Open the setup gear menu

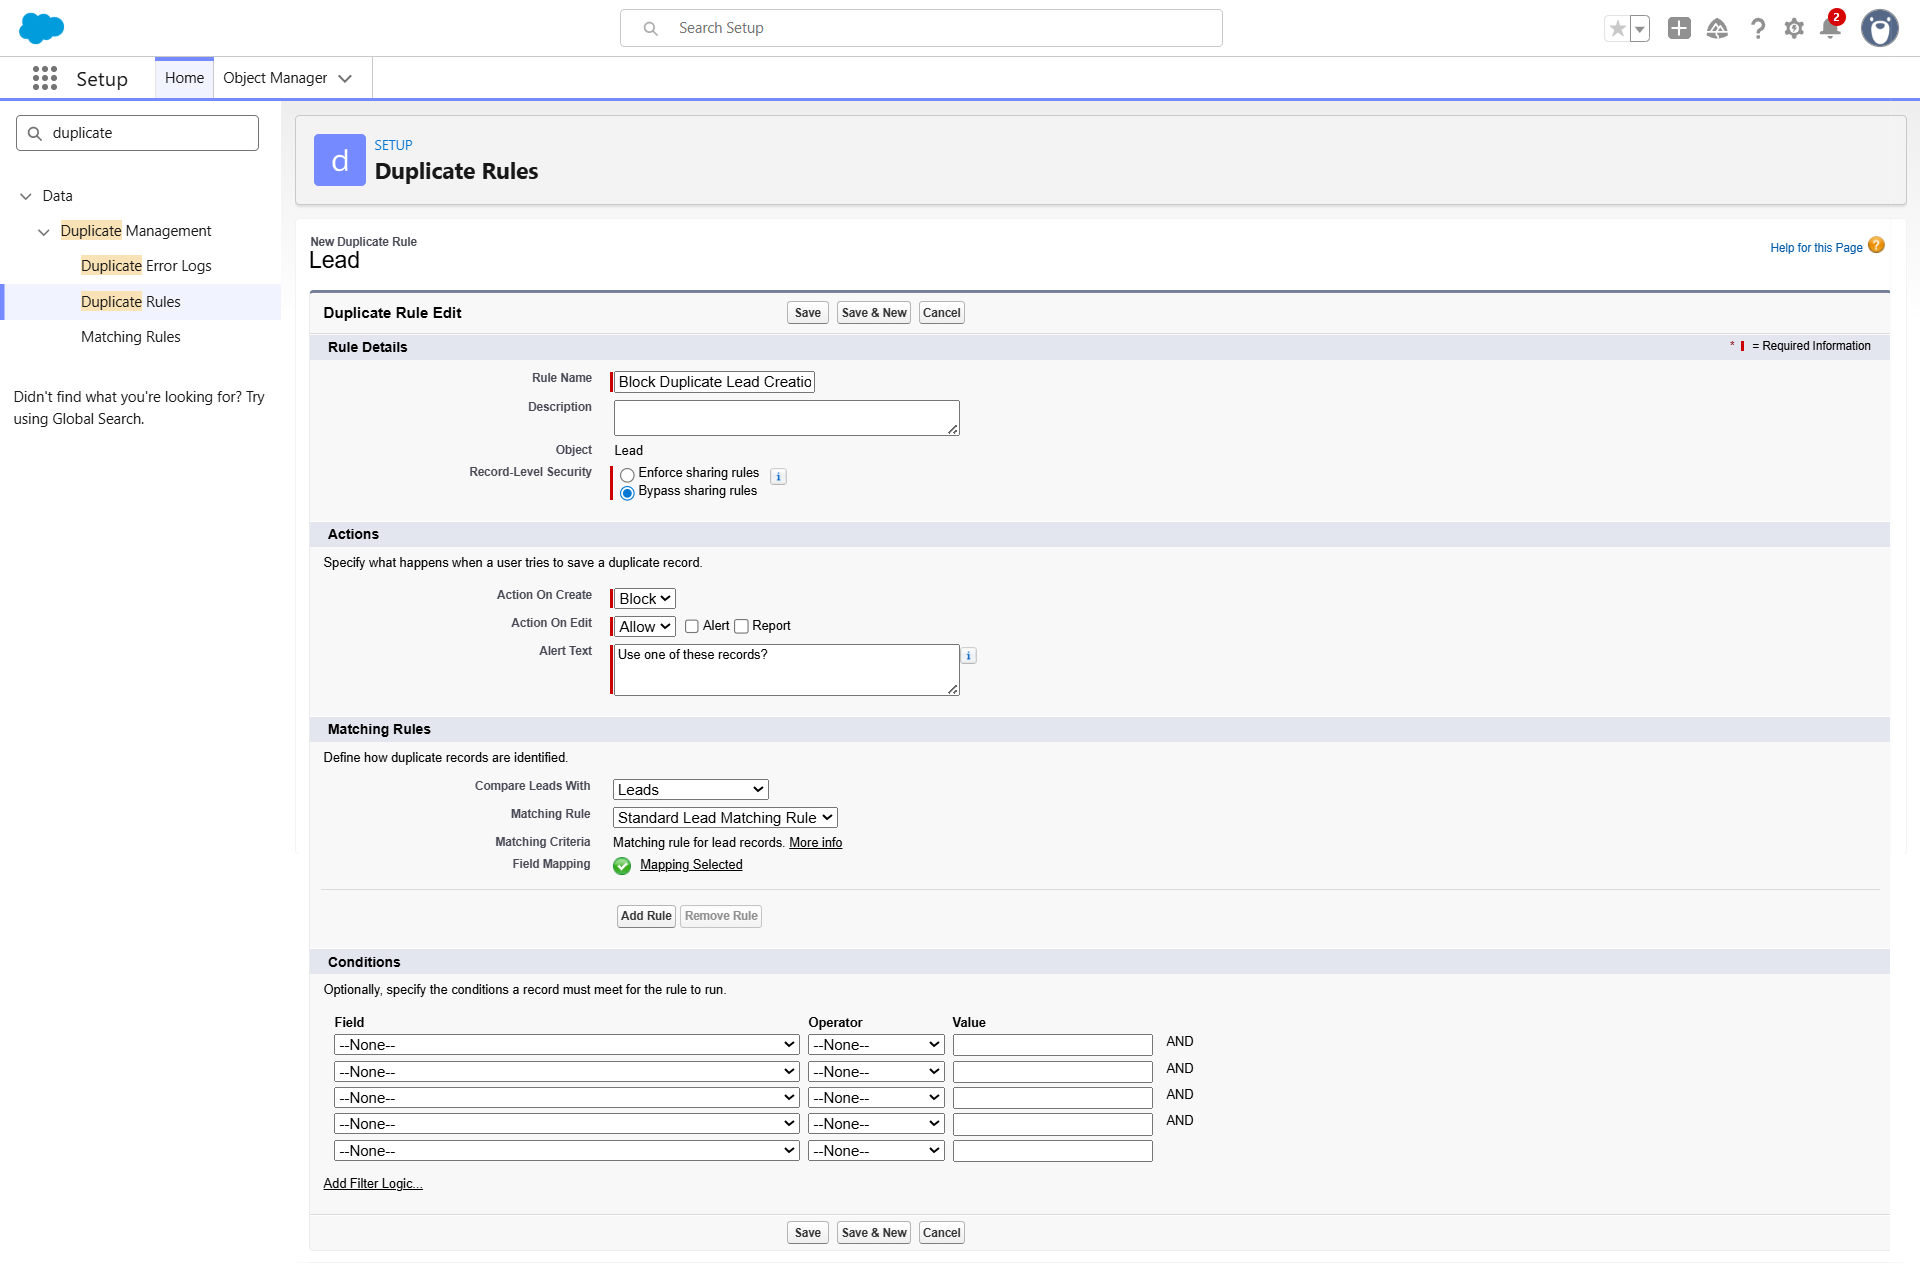click(x=1794, y=28)
